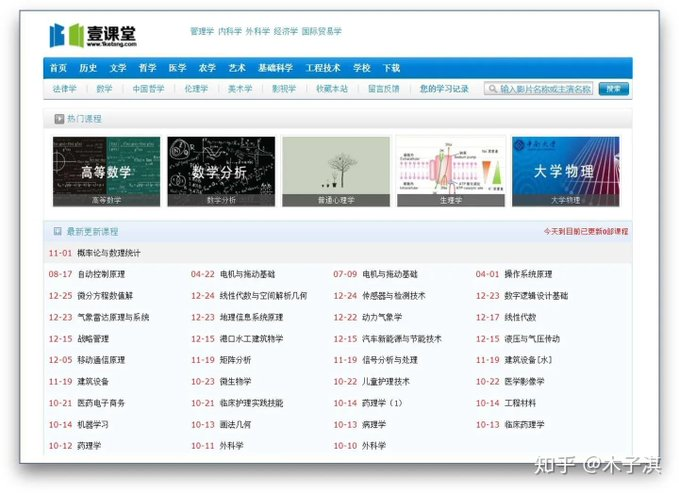
Task: Open the 移动通信原理 course dated 12-05
Action: [101, 360]
